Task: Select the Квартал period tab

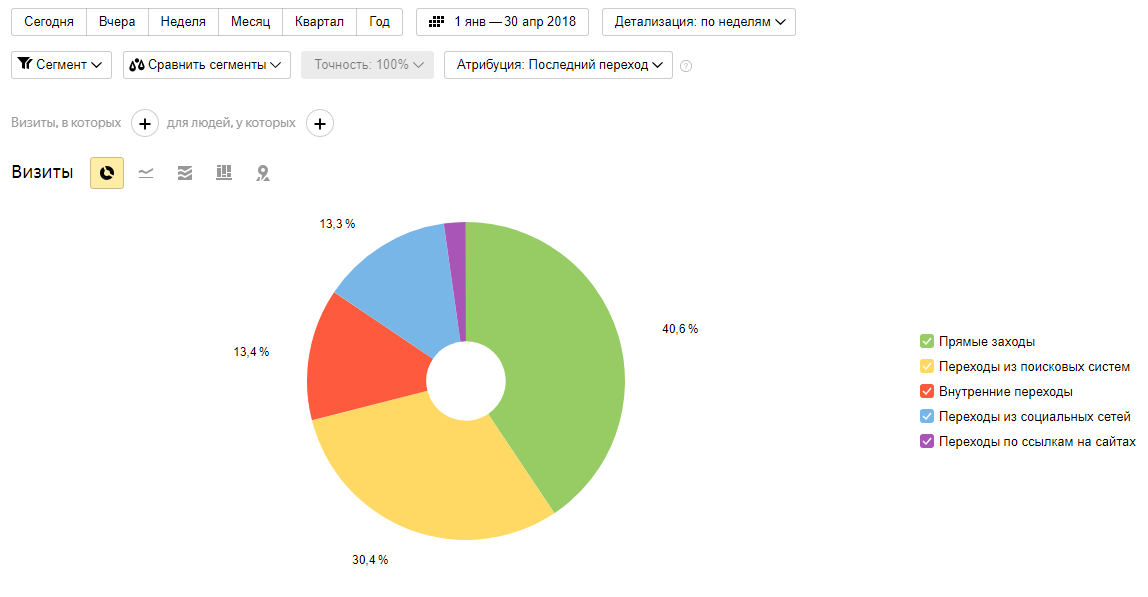Action: (x=319, y=22)
